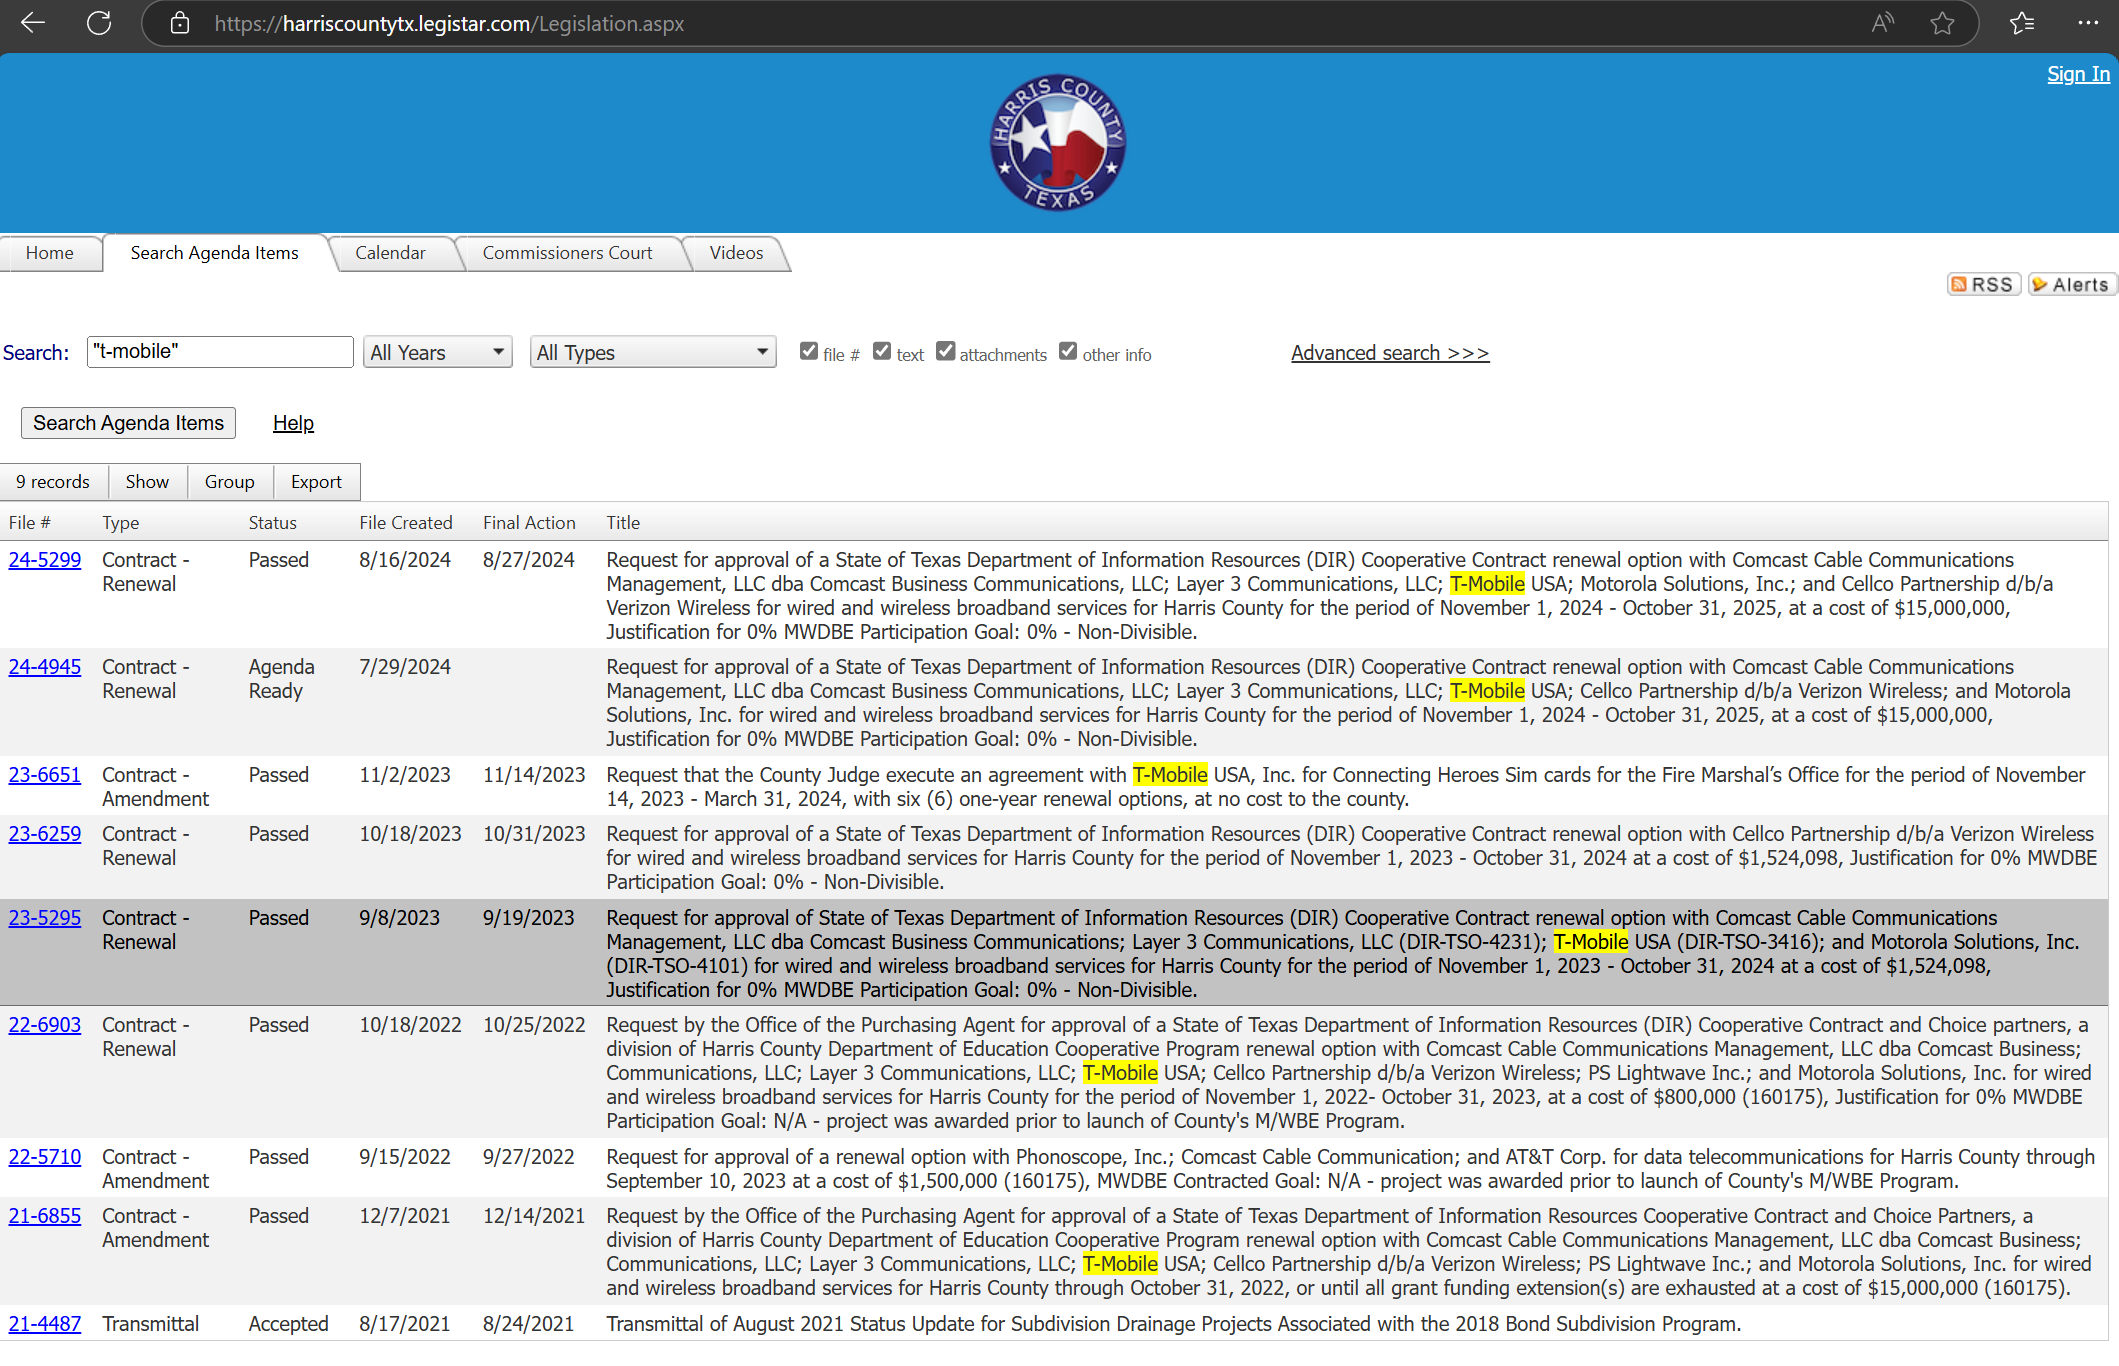Sort by the Final Action column header
Screen dimensions: 2119x1366
529,523
